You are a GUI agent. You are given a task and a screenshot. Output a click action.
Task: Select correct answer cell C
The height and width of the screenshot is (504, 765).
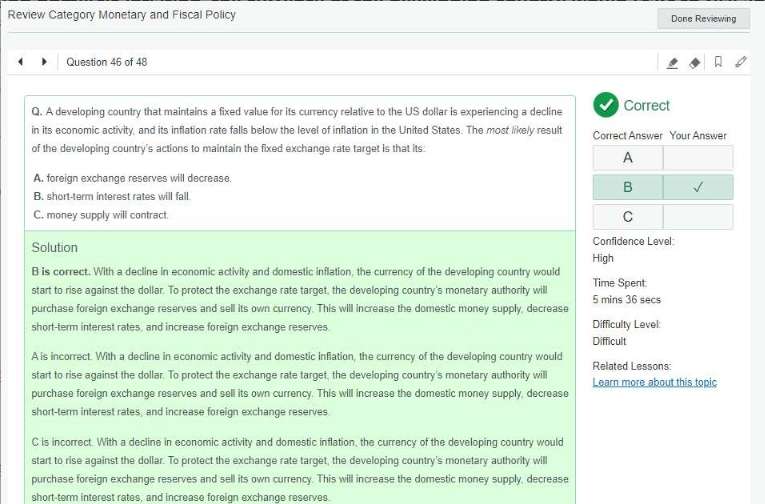(627, 217)
